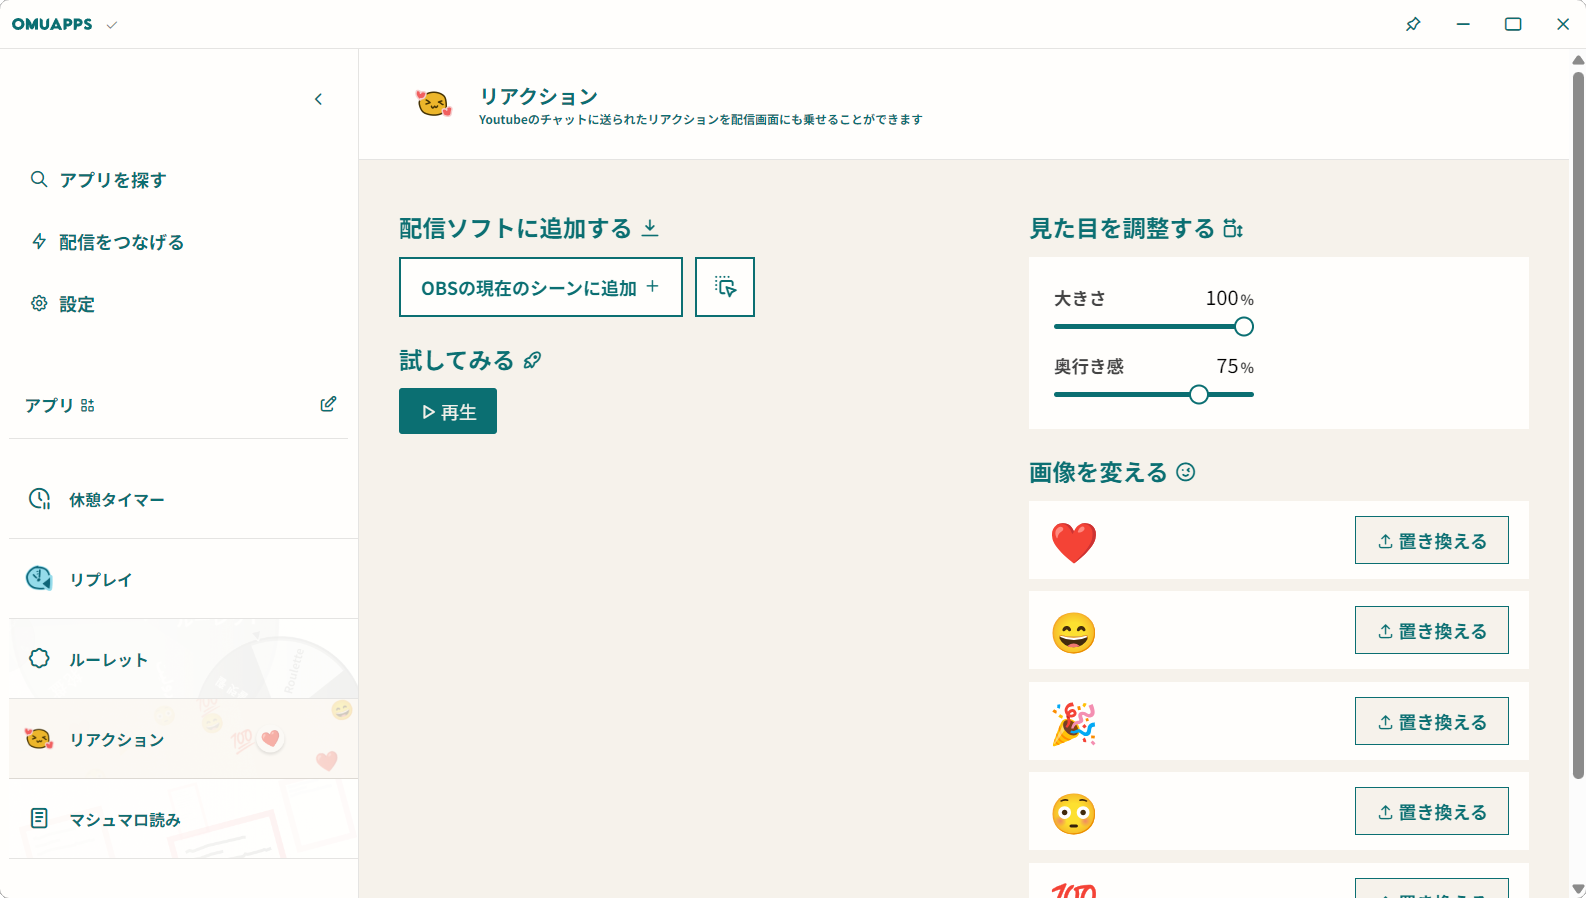
Task: Click the OMUAPPS logo text
Action: 52,24
